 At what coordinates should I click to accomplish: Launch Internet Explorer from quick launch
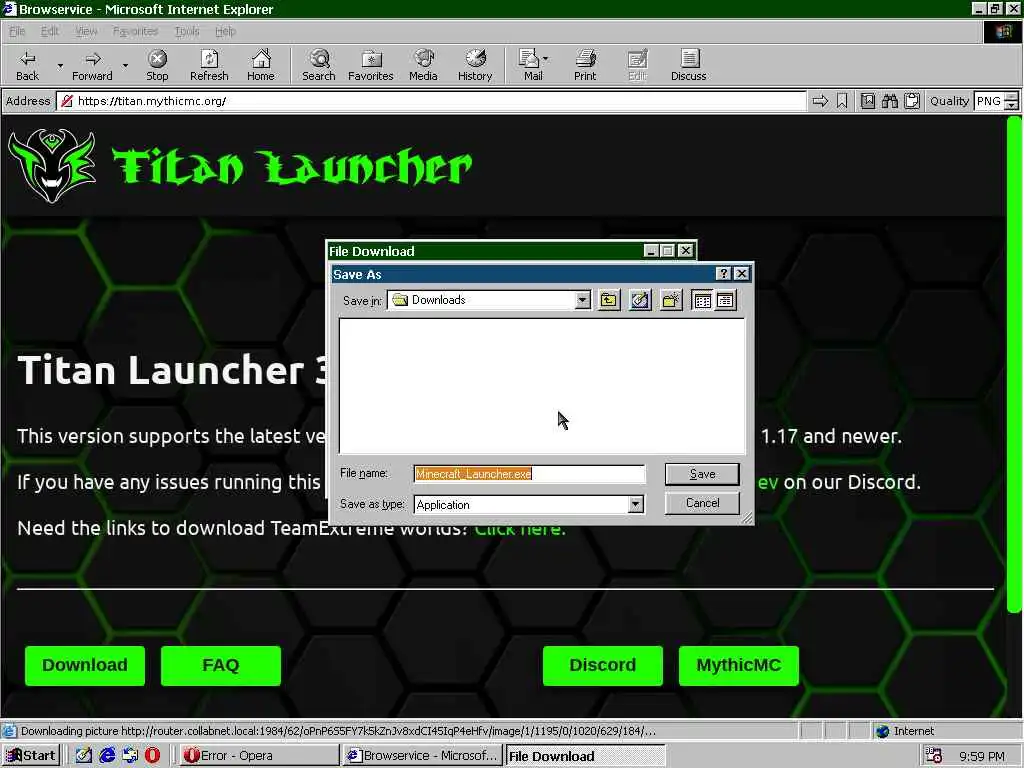[x=107, y=756]
